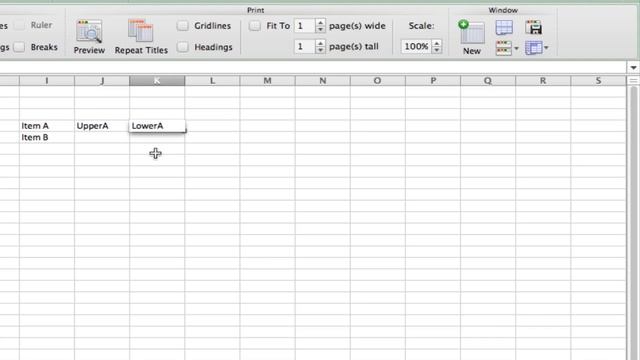Viewport: 640px width, 360px height.
Task: Click the Breaks label text
Action: [44, 47]
